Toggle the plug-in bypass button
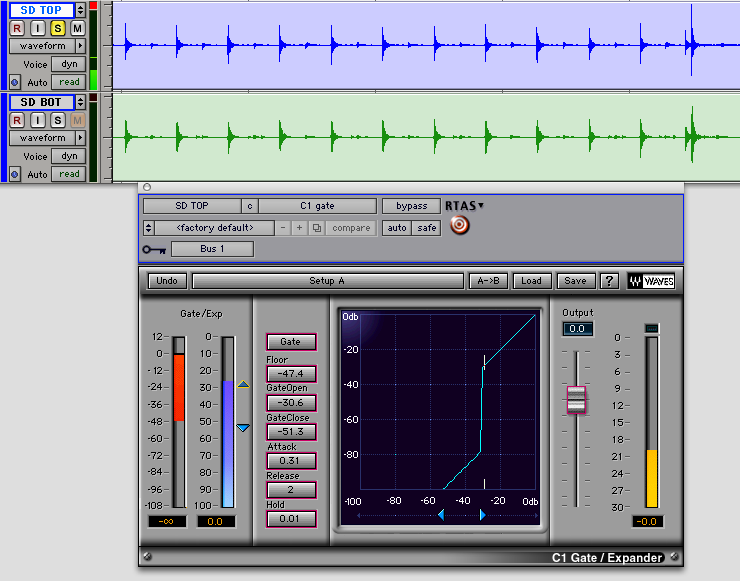The image size is (740, 581). coord(410,206)
